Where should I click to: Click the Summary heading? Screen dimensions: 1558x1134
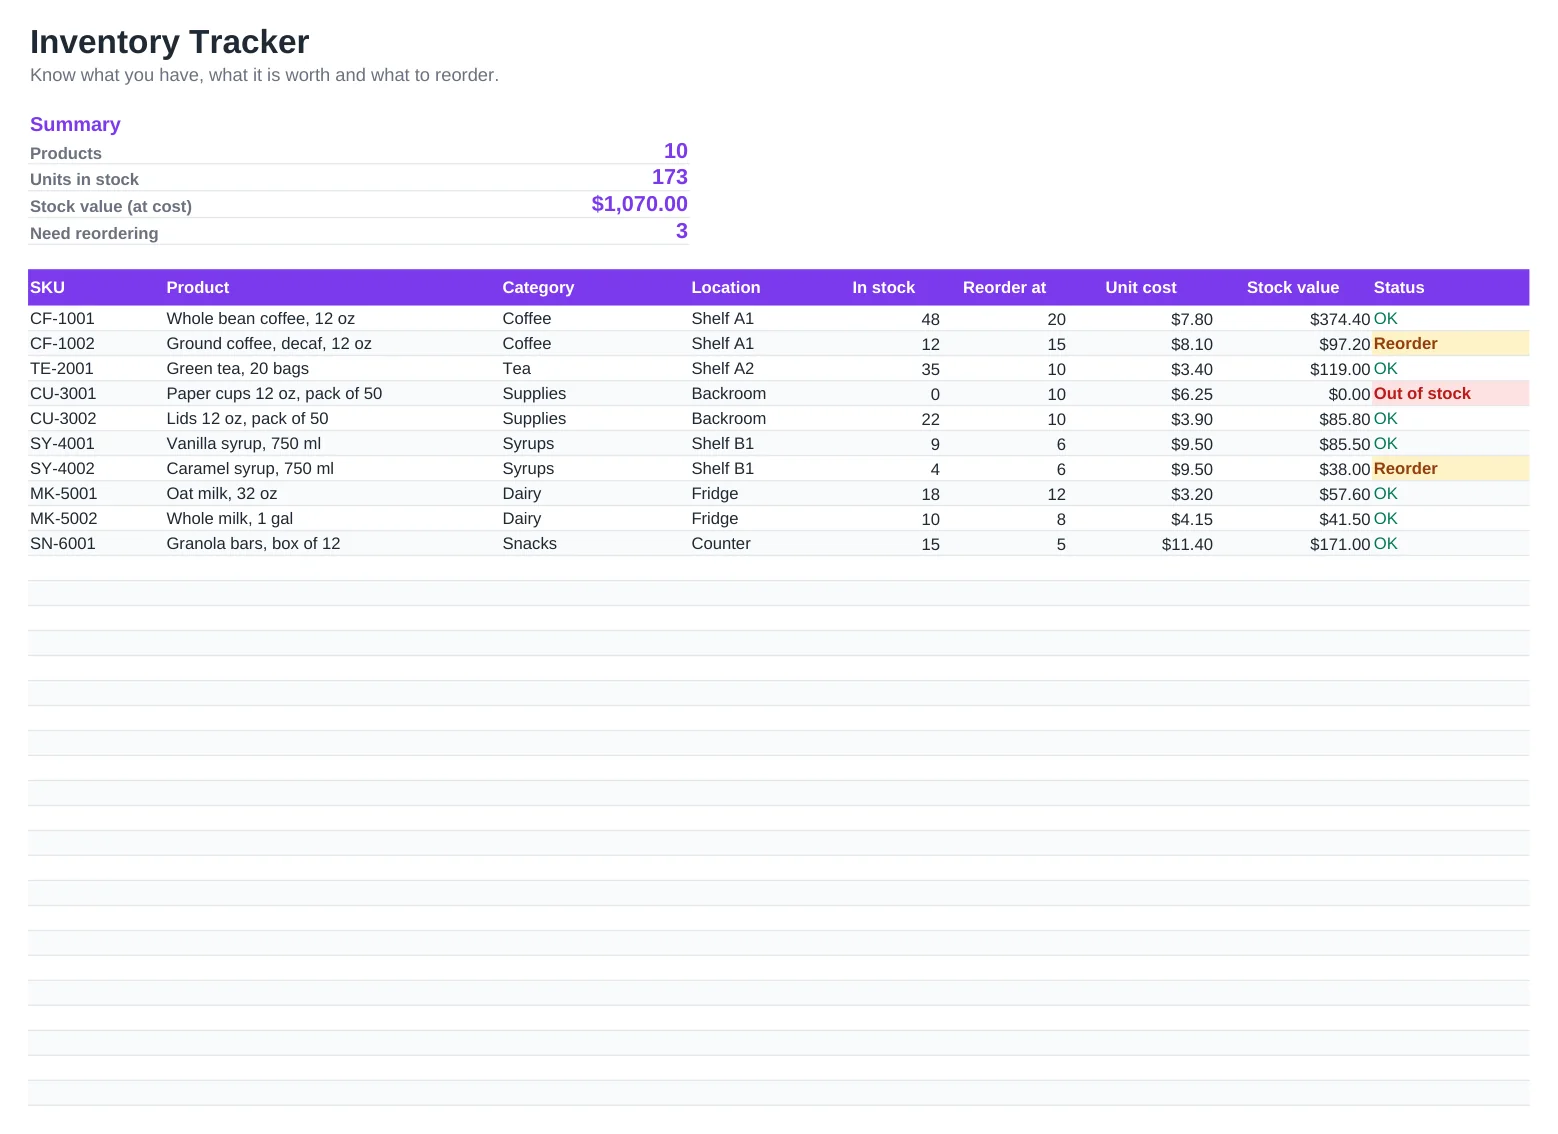[x=75, y=124]
